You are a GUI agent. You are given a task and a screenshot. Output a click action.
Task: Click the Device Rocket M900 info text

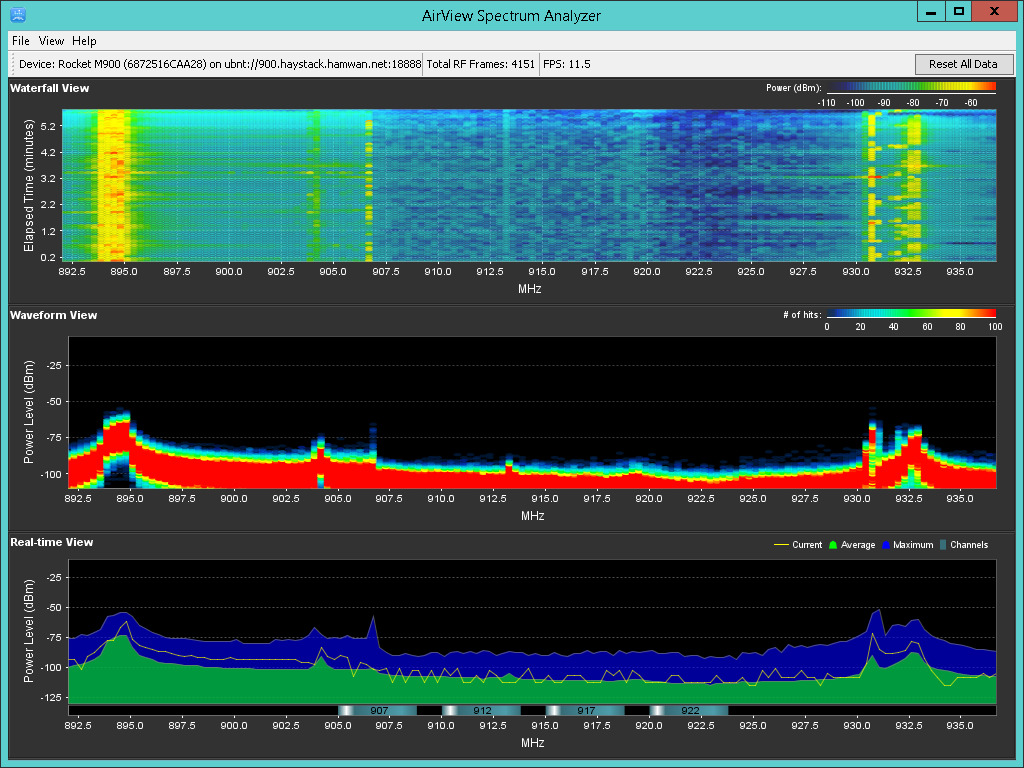(219, 64)
